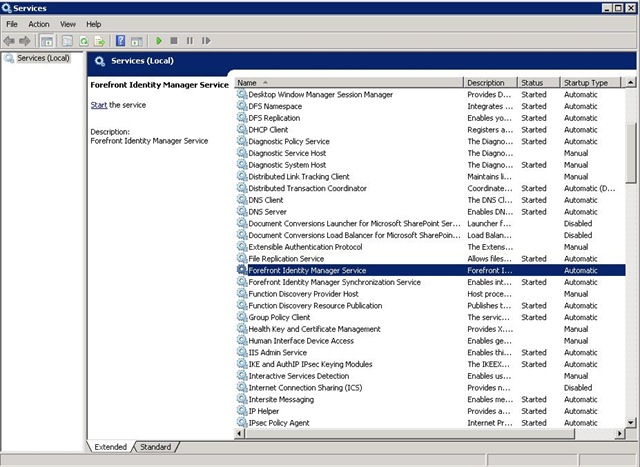Open the Action menu
Image resolution: width=640 pixels, height=467 pixels.
click(x=39, y=24)
